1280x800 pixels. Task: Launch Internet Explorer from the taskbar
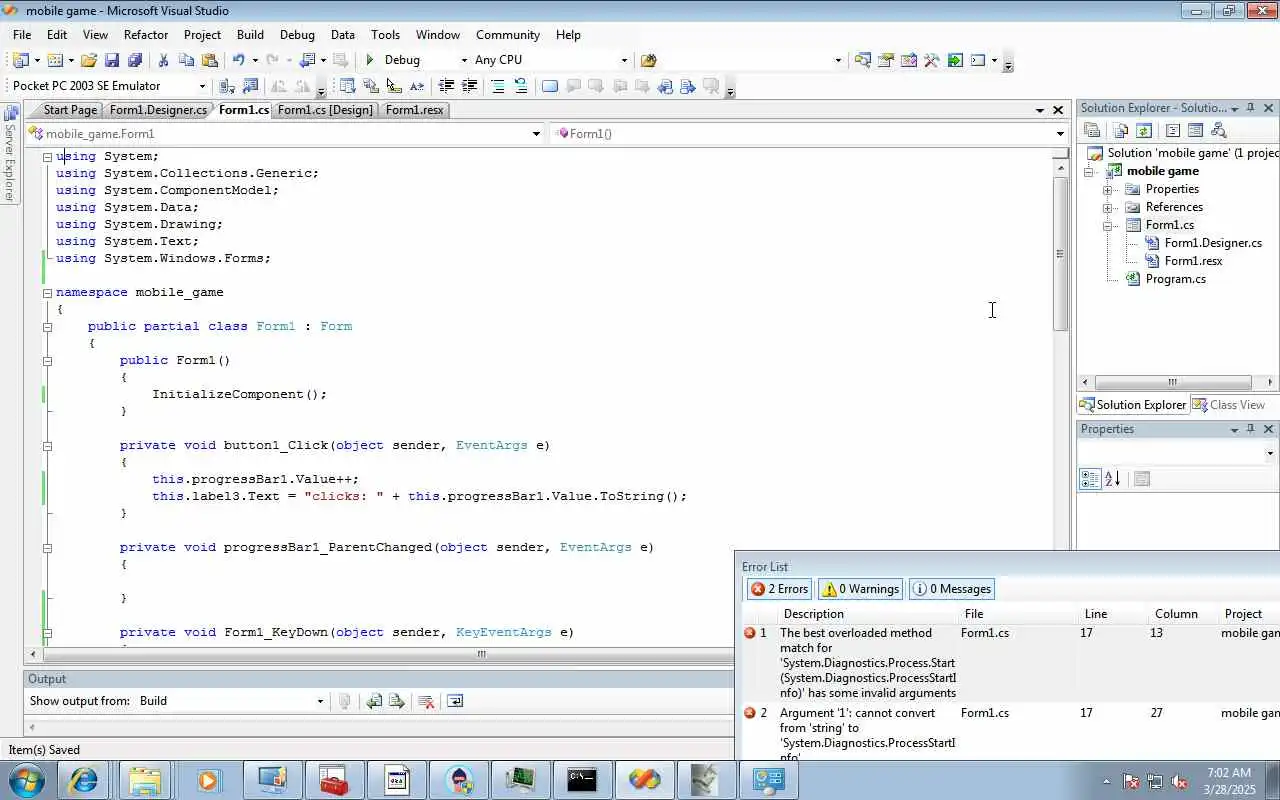(83, 780)
